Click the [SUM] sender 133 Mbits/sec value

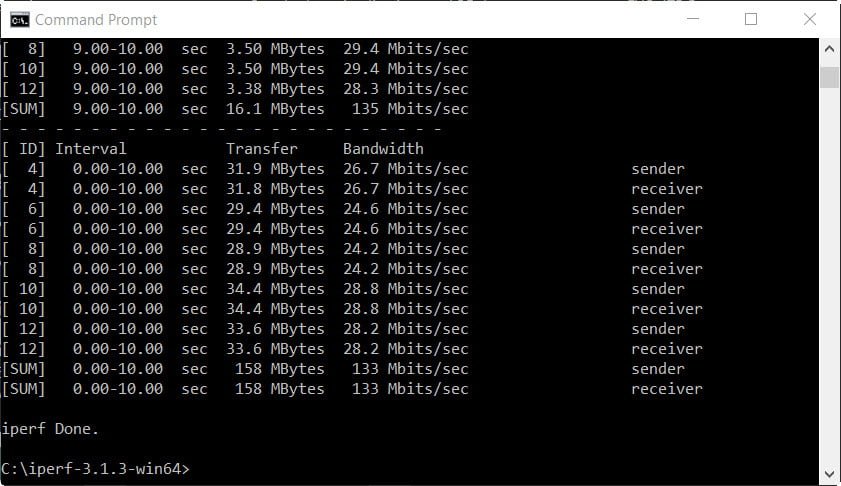[410, 369]
